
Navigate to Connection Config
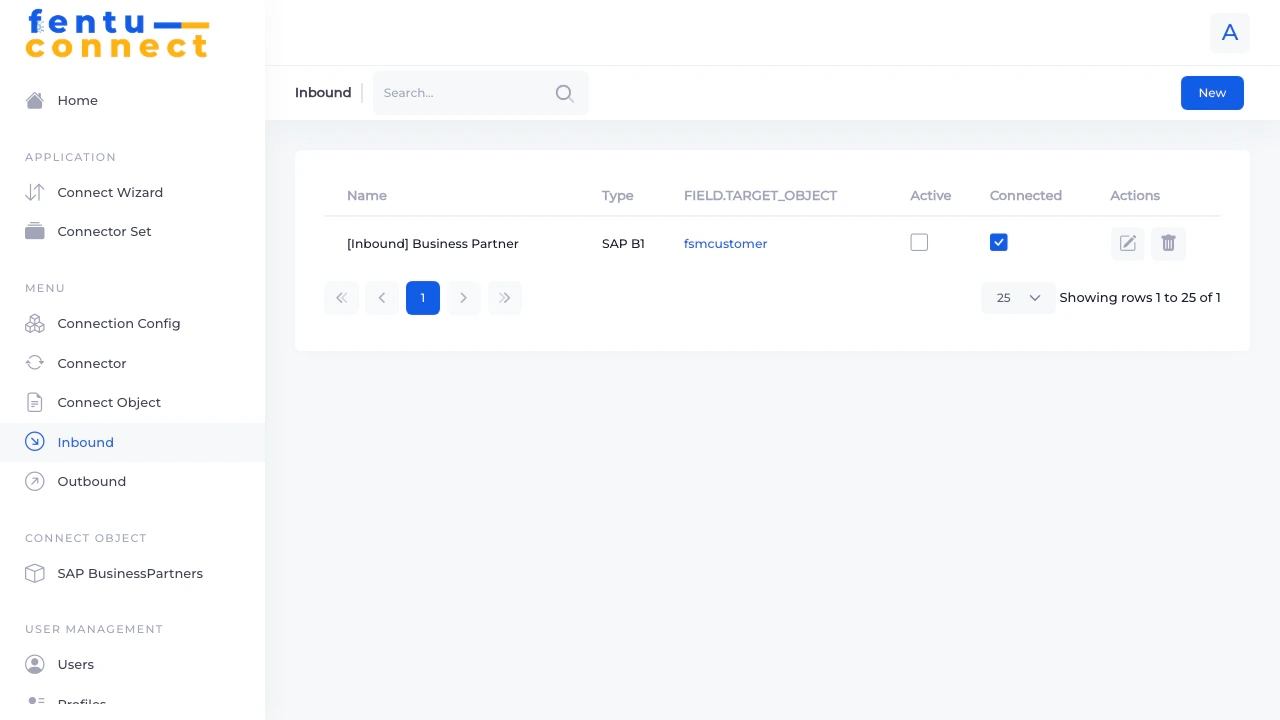(132, 323)
